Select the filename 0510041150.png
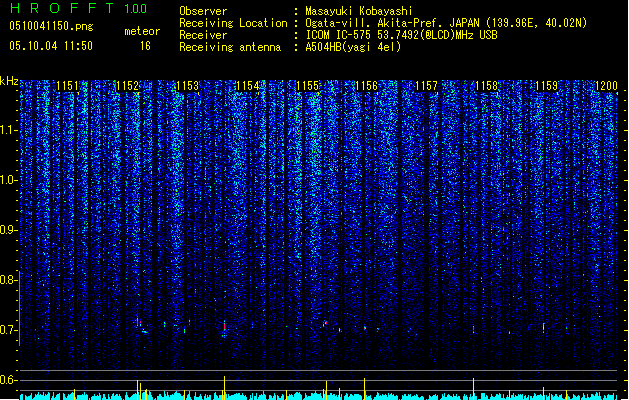Image resolution: width=629 pixels, height=400 pixels. 51,26
